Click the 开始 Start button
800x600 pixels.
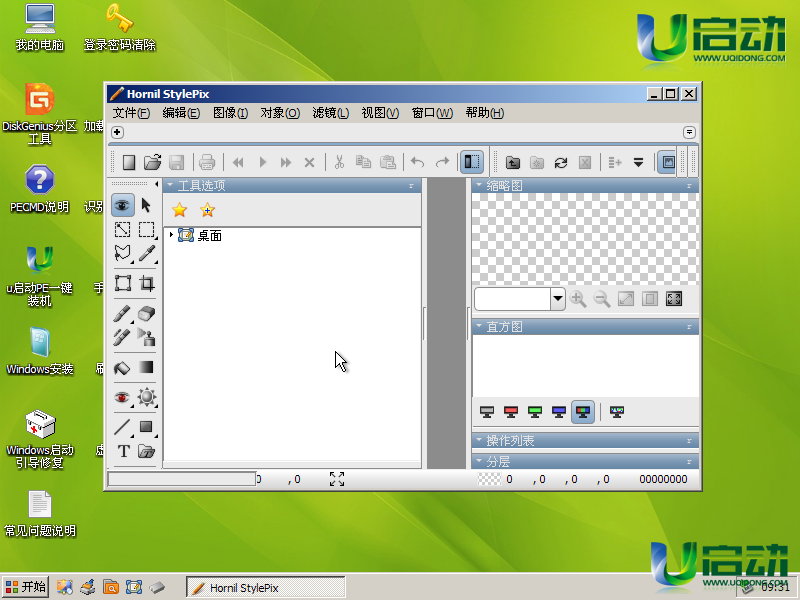[26, 587]
